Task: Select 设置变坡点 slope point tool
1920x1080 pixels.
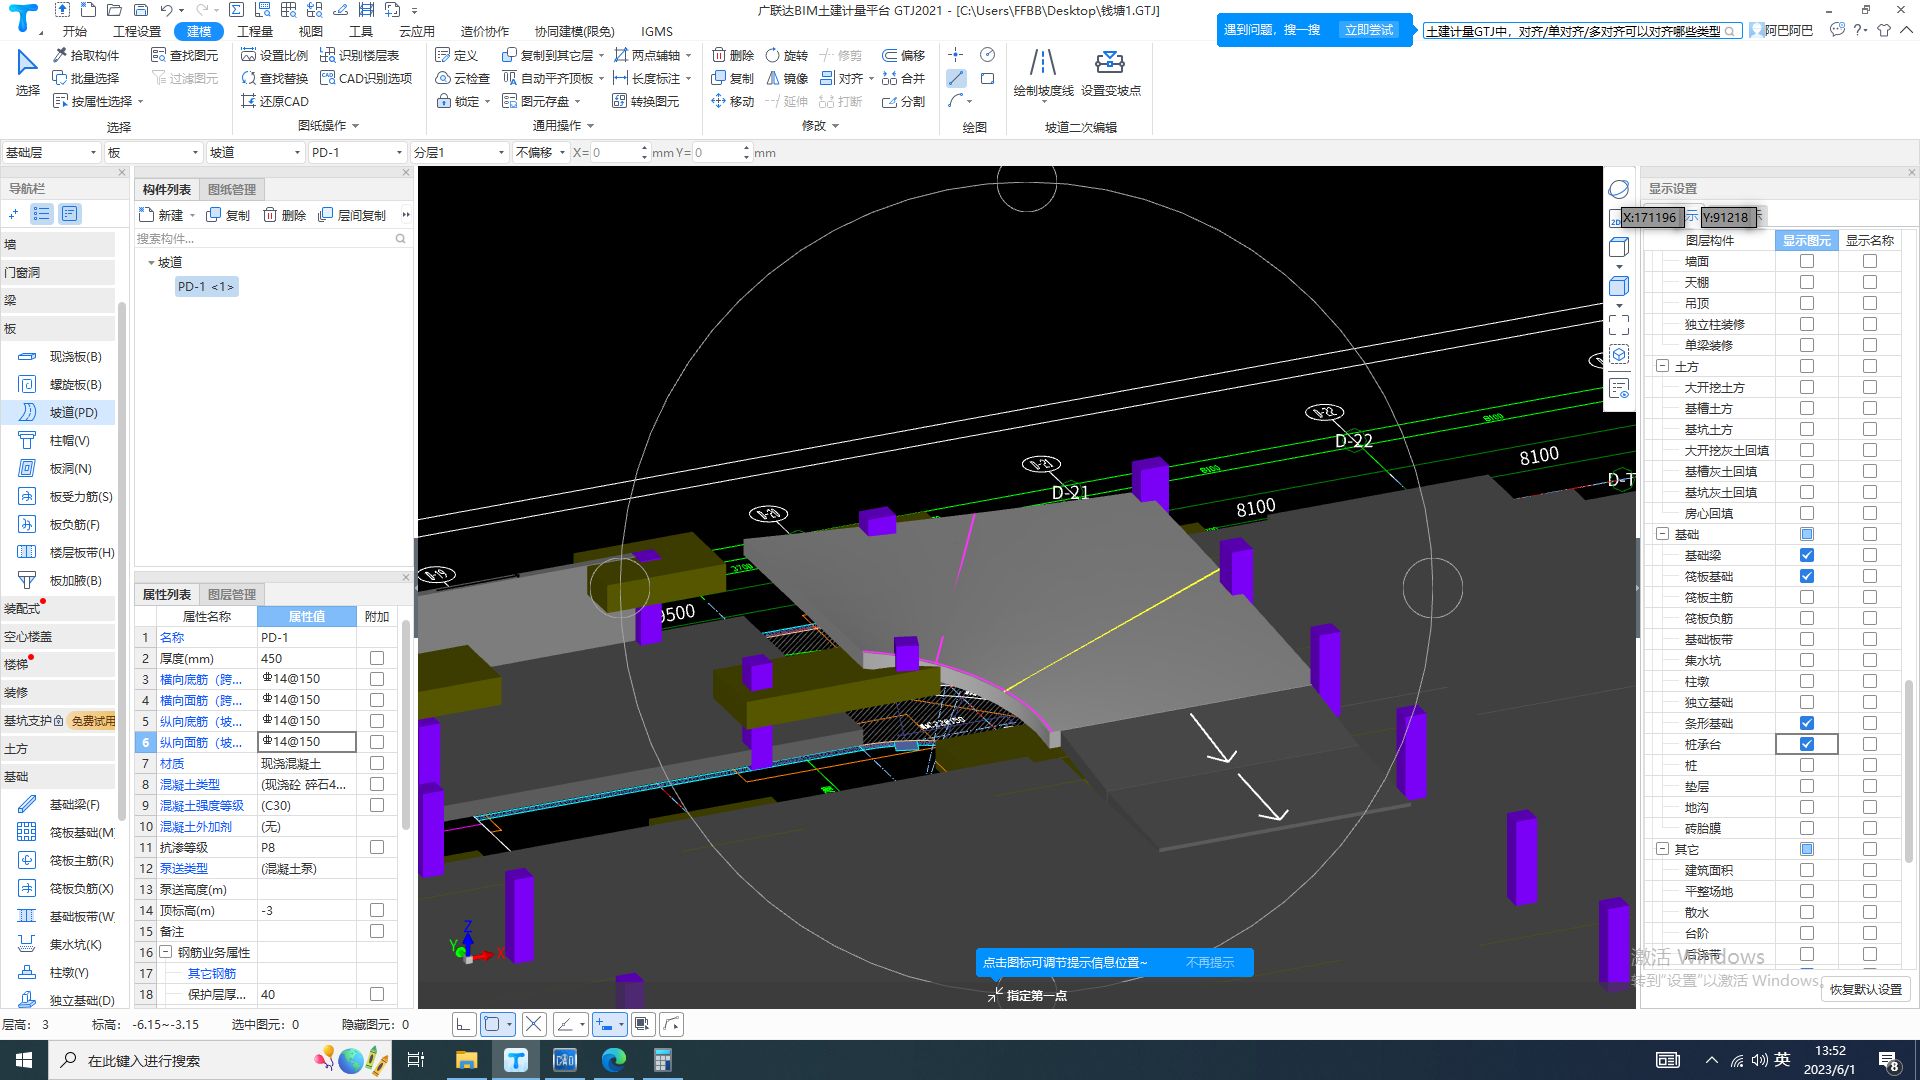Action: (1110, 73)
